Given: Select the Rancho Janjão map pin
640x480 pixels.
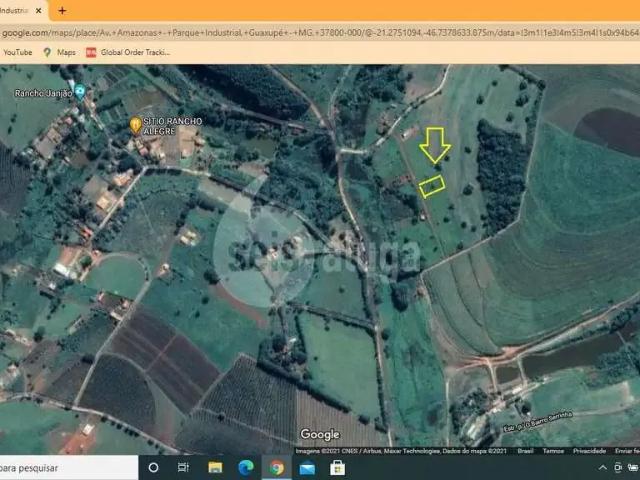Looking at the screenshot, I should click(80, 92).
